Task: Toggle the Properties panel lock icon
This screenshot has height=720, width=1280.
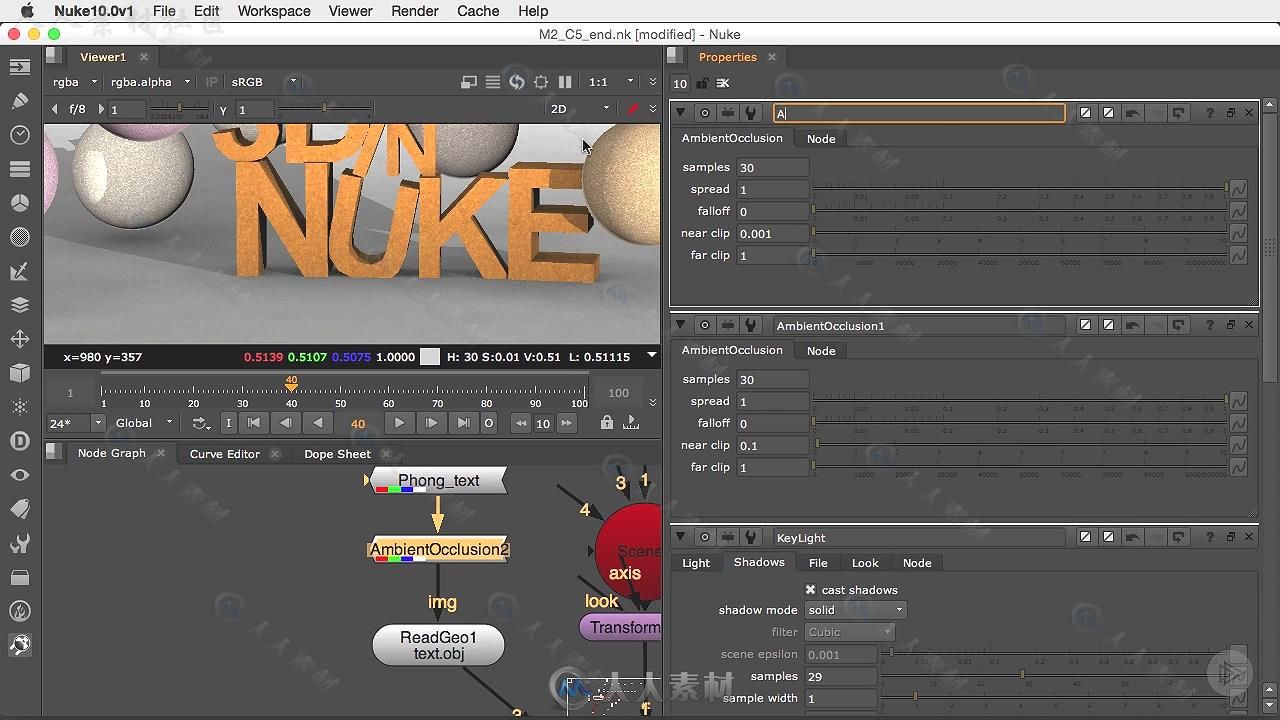Action: [x=703, y=83]
